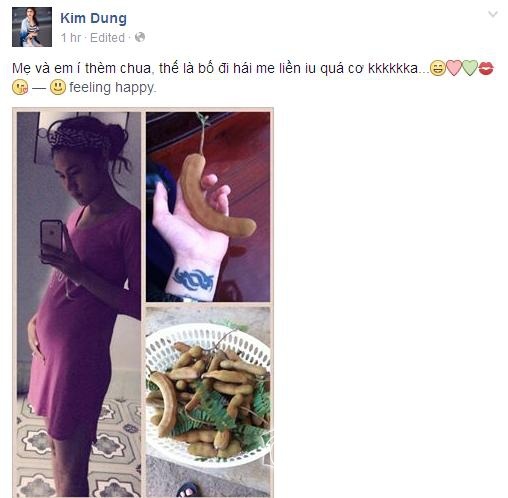Open the photo of hand holding tamarind
This screenshot has height=498, width=508.
pyautogui.click(x=208, y=207)
